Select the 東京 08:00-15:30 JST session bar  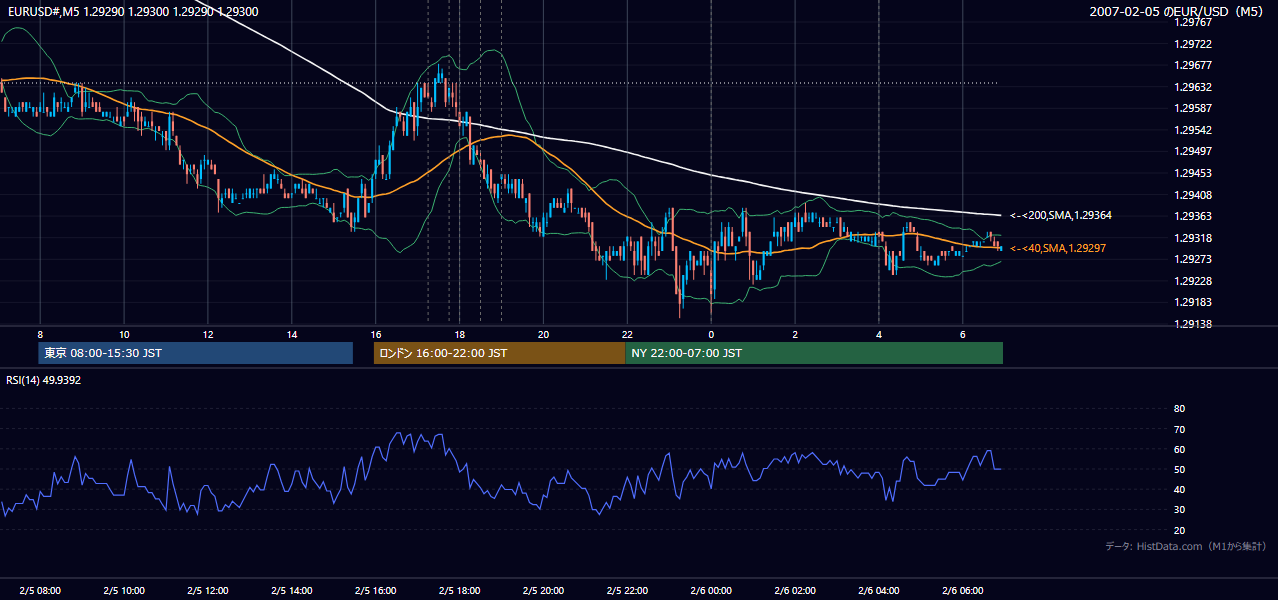point(196,353)
